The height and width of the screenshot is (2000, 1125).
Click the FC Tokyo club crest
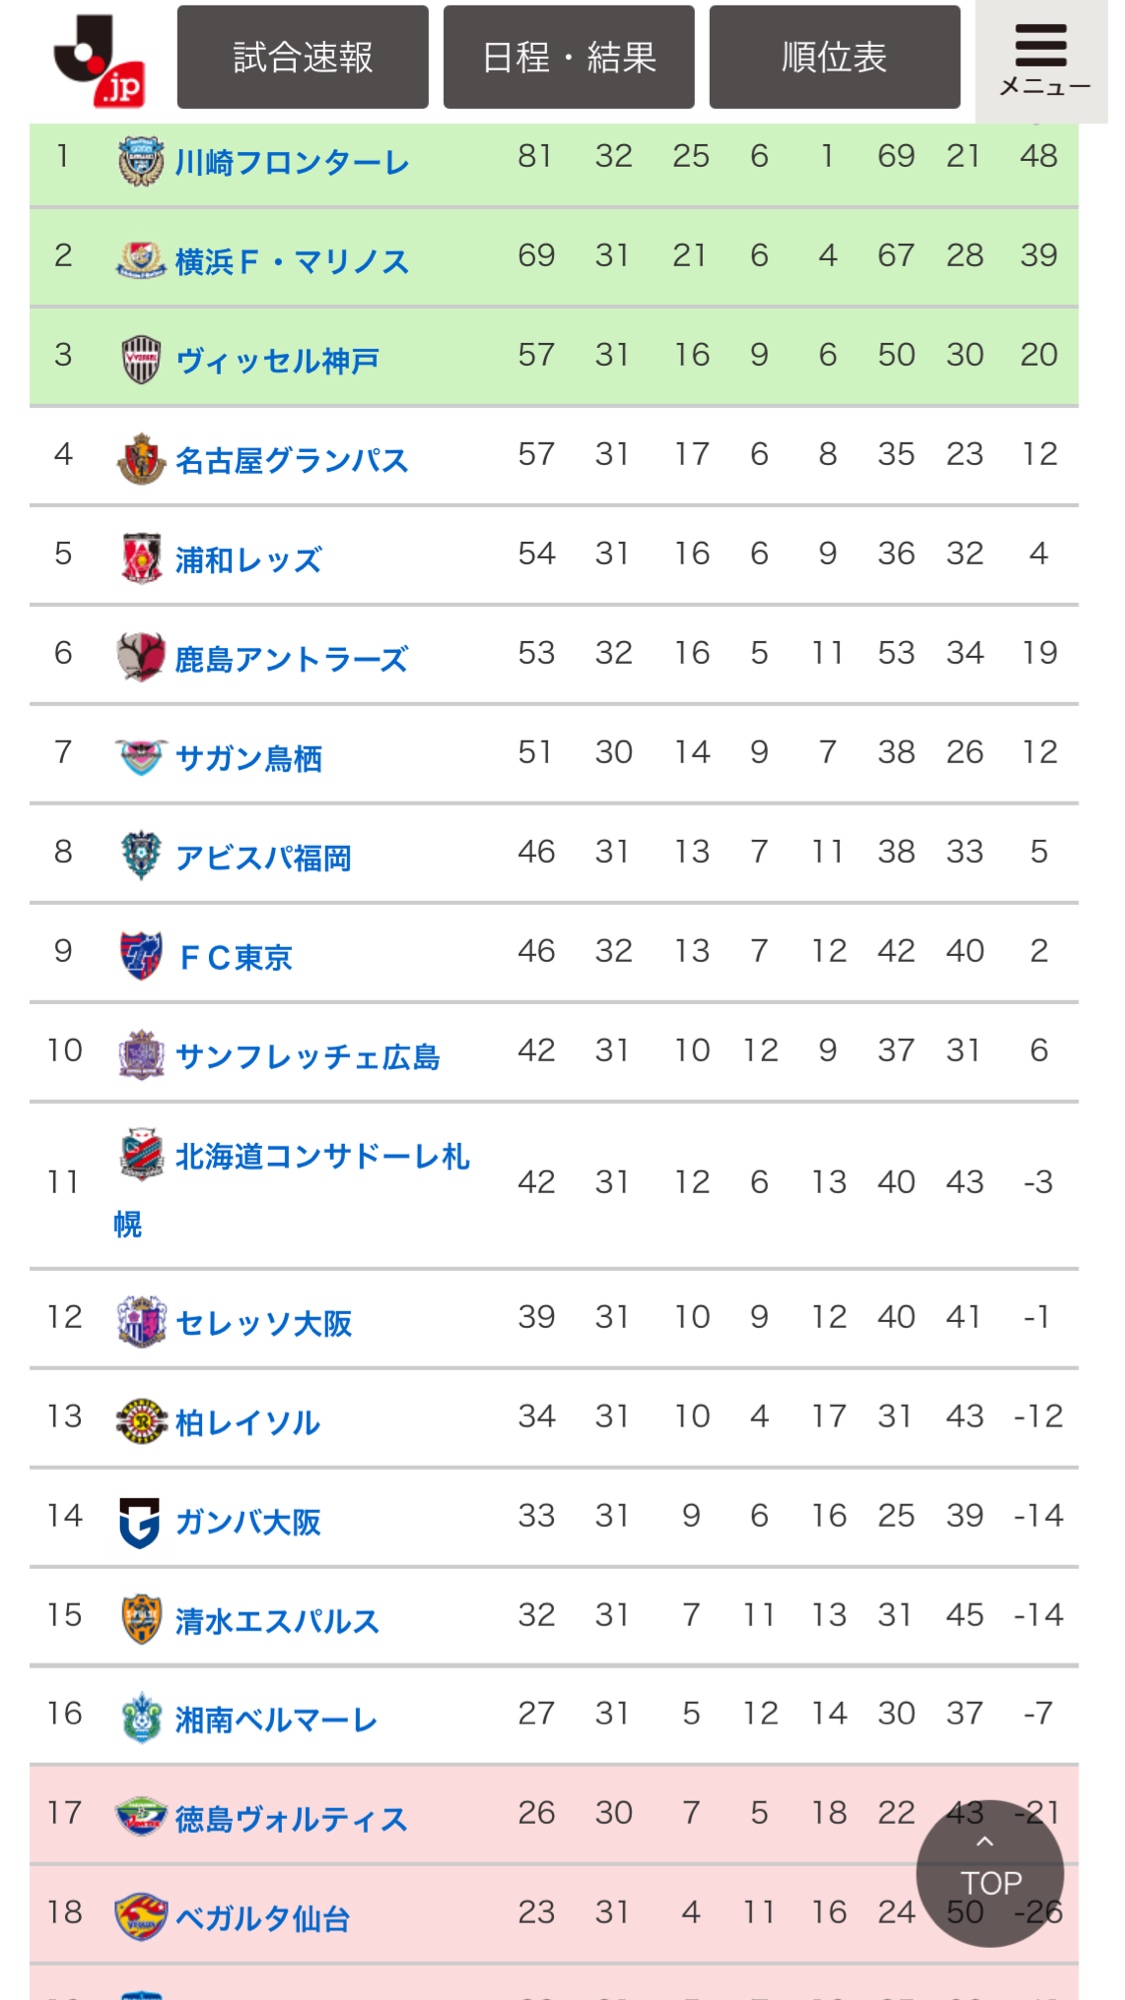coord(141,955)
